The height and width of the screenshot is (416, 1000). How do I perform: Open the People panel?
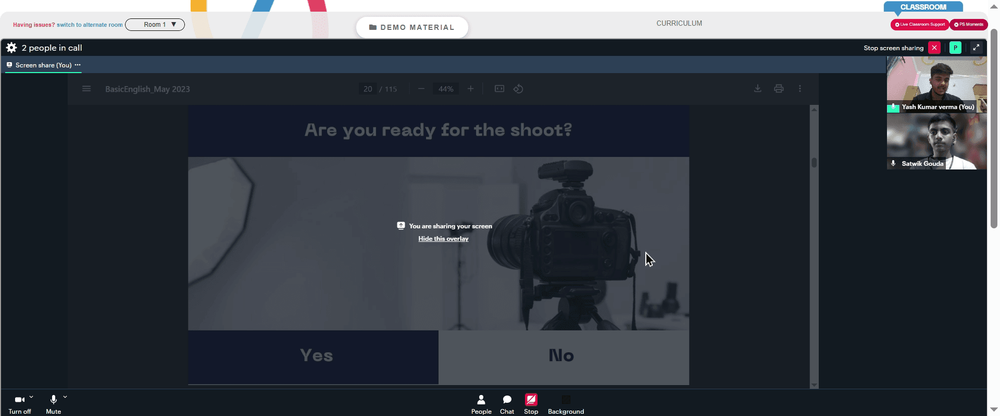(x=481, y=405)
